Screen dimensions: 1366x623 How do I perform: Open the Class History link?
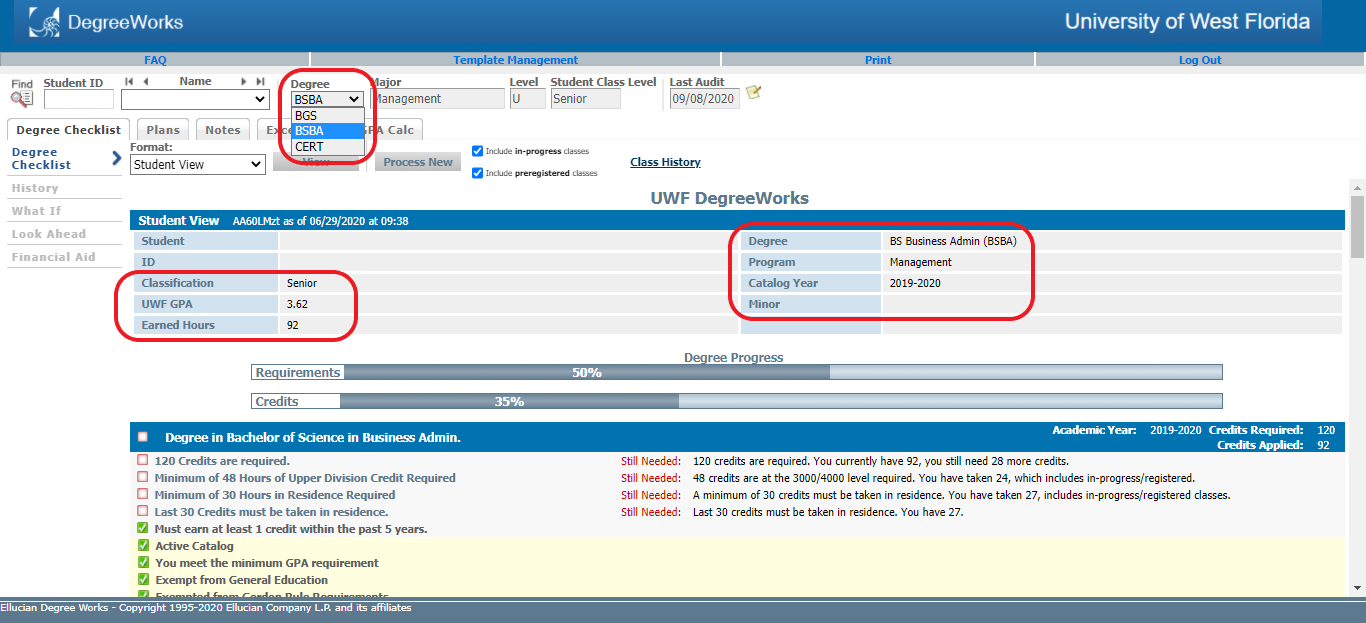(665, 162)
